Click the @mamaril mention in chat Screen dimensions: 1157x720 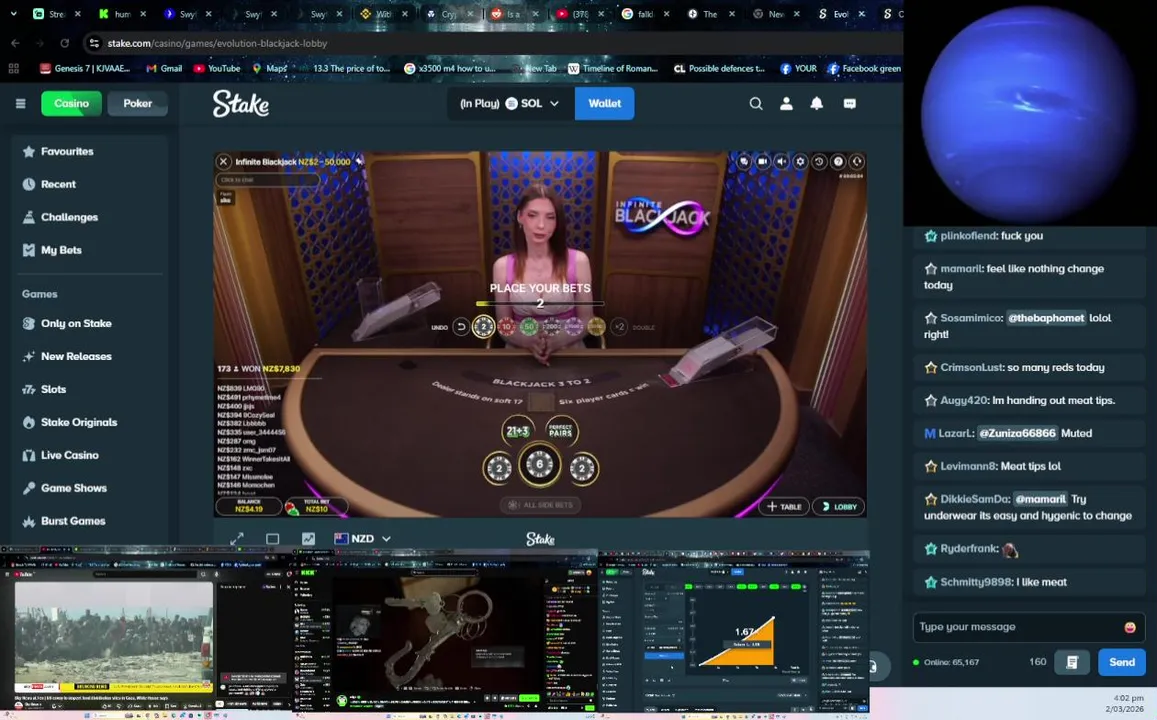(1040, 499)
